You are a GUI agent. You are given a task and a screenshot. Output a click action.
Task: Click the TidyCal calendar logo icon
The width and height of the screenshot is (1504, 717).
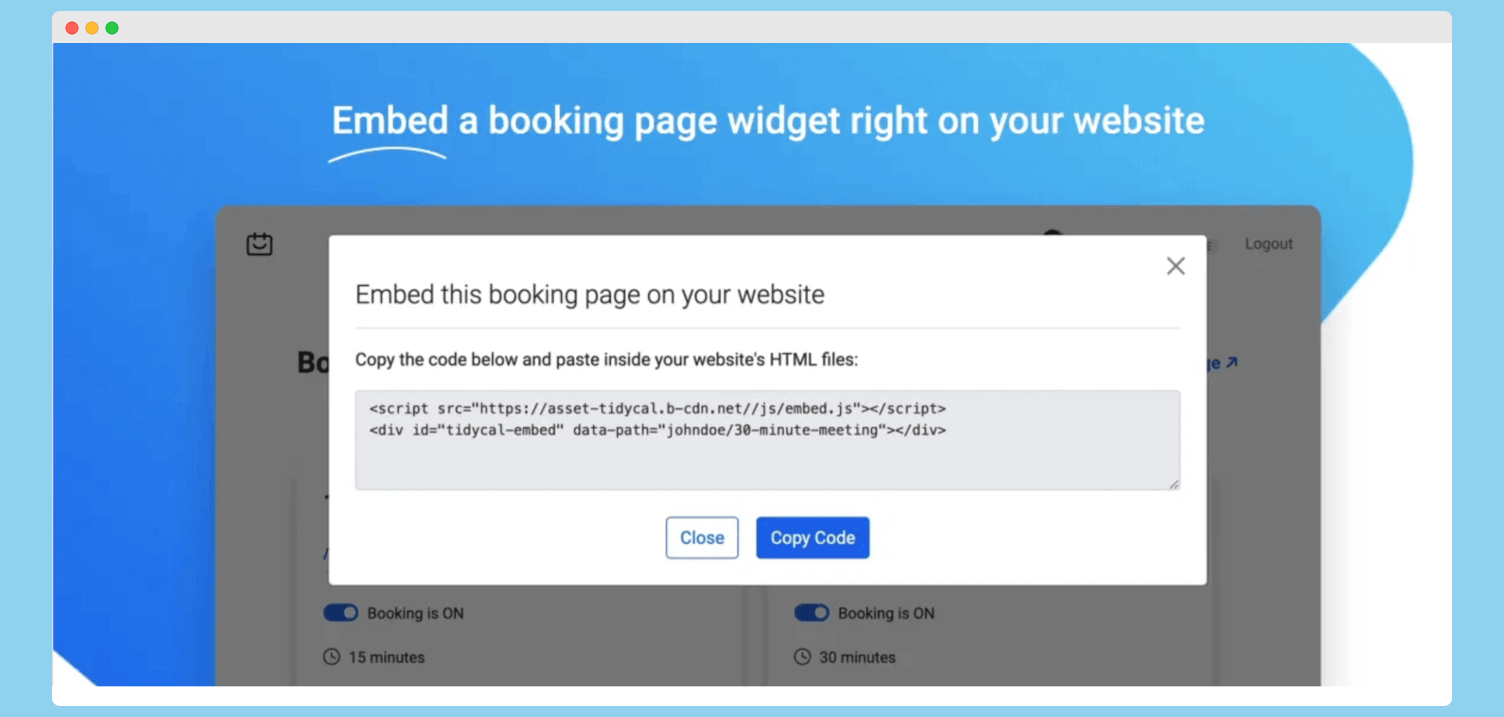click(x=260, y=244)
